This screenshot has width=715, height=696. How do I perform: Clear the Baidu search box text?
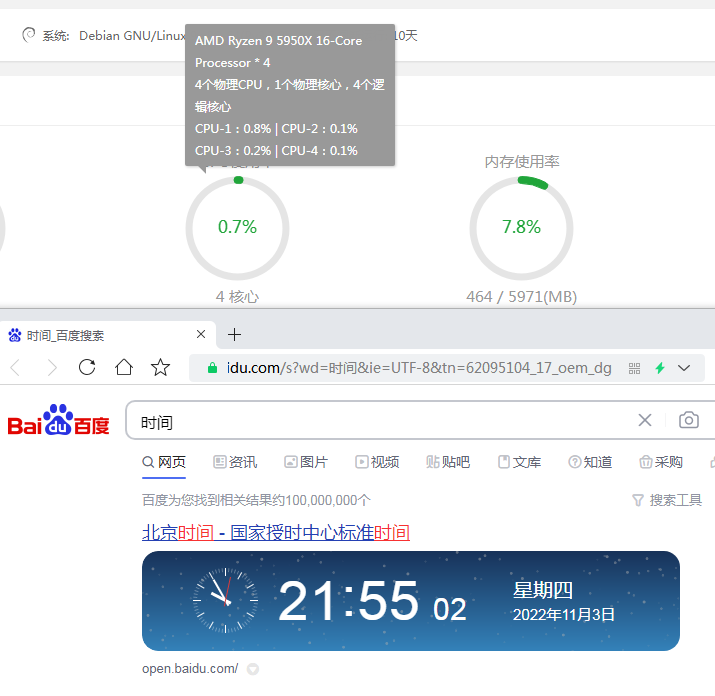coord(645,420)
